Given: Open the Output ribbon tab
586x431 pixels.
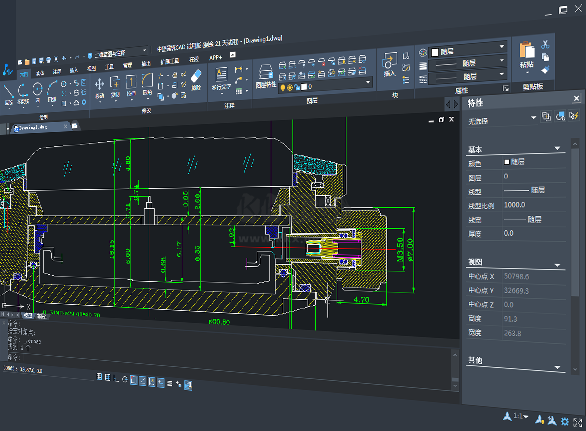Looking at the screenshot, I should [146, 63].
